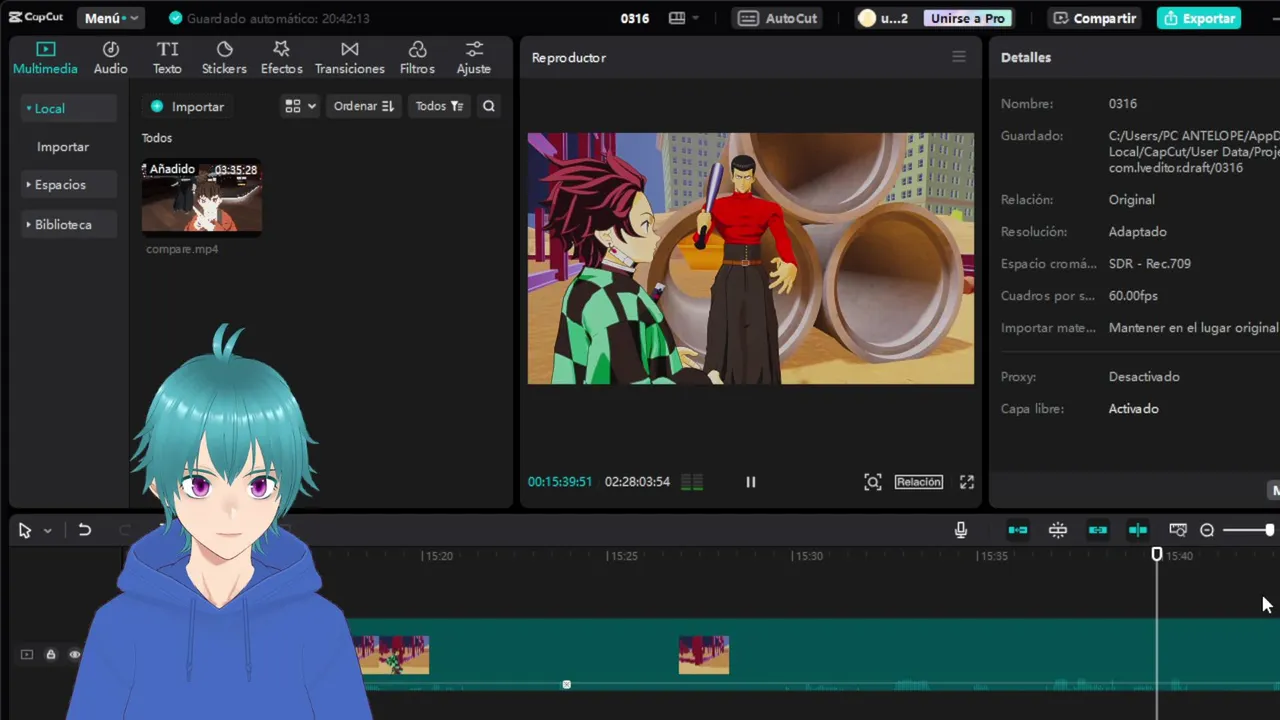Switch to the Efectos tab
The image size is (1280, 720).
281,58
